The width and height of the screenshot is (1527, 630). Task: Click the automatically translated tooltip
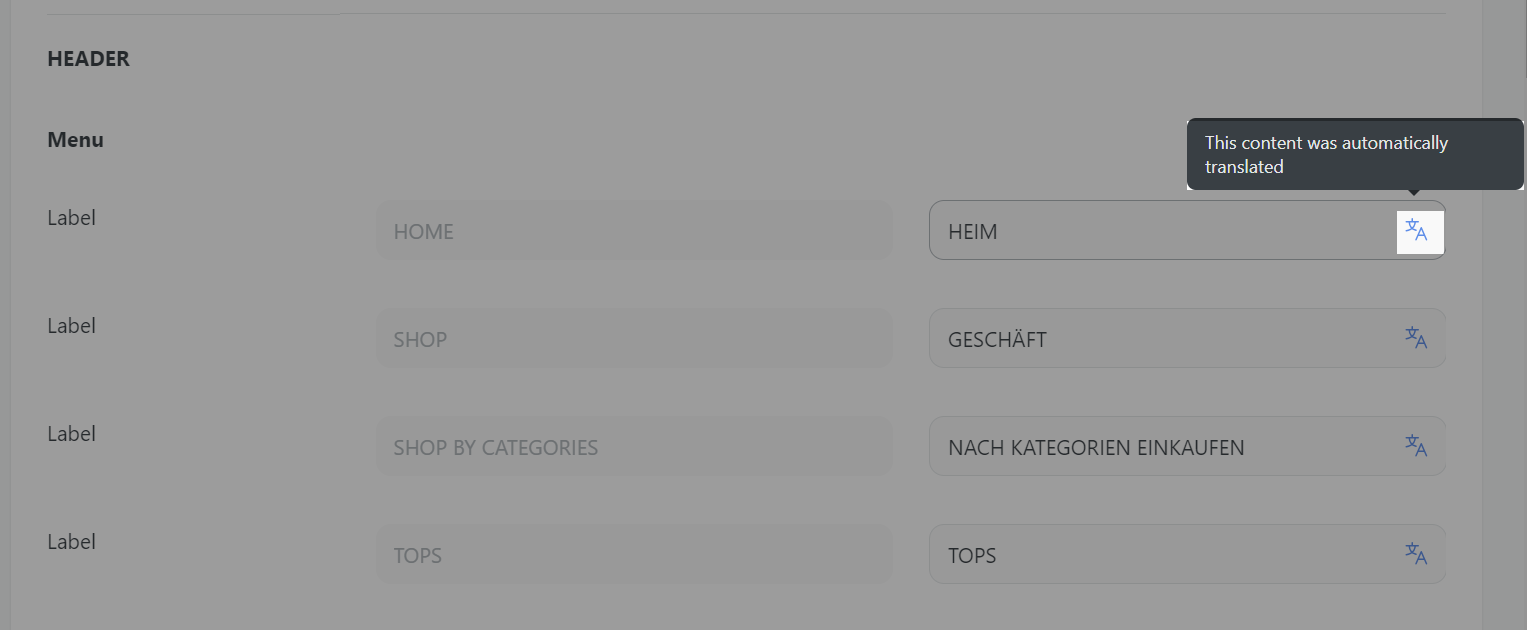coord(1355,155)
